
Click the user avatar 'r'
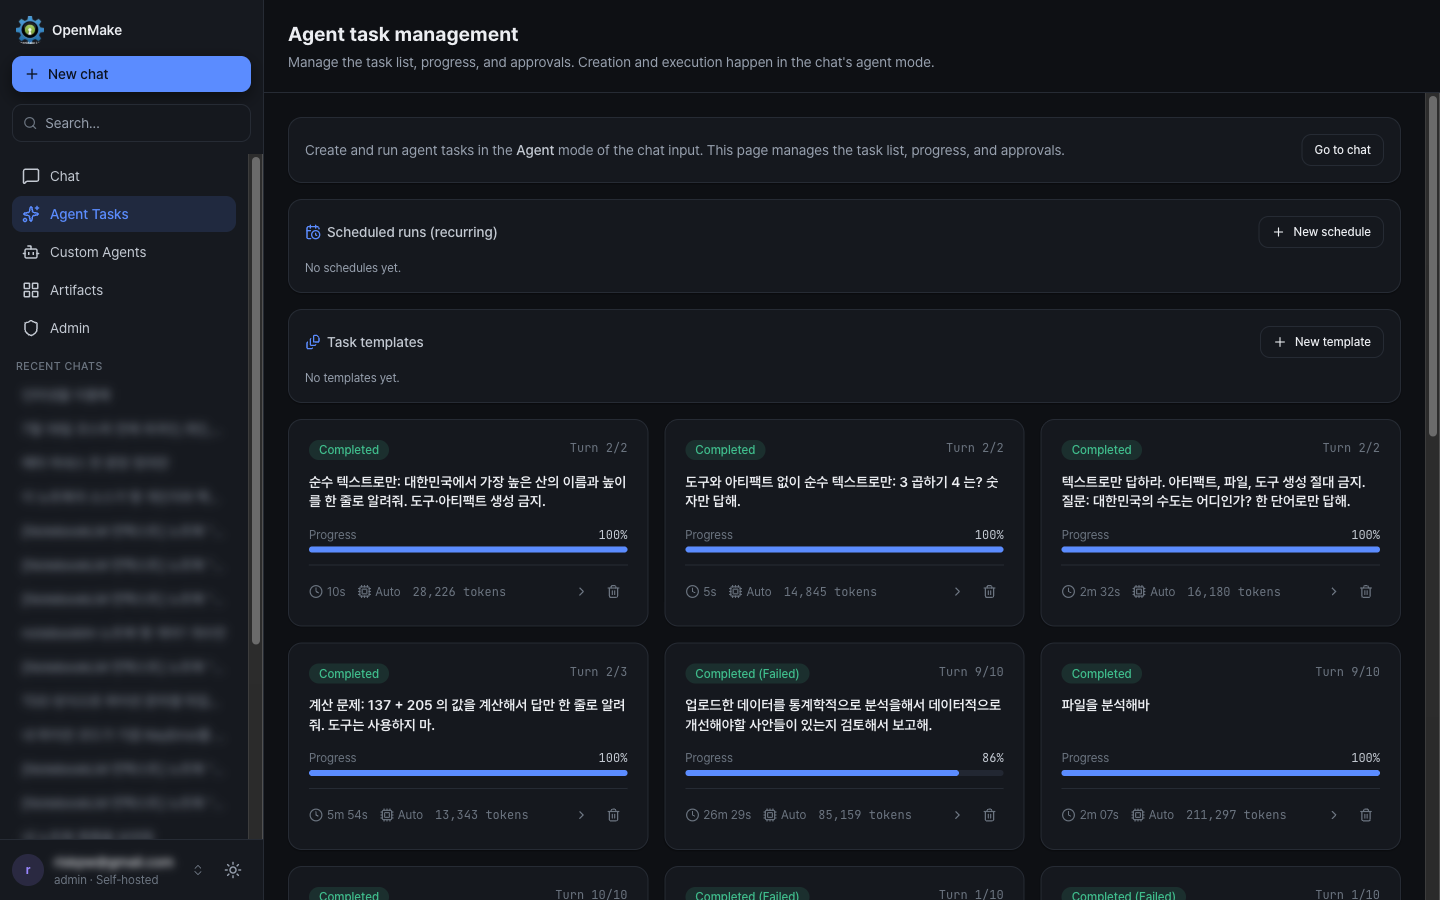click(28, 870)
